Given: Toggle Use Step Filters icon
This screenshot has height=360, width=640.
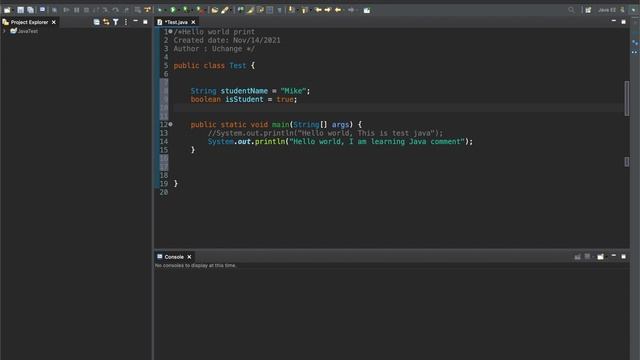Looking at the screenshot, I should point(147,10).
